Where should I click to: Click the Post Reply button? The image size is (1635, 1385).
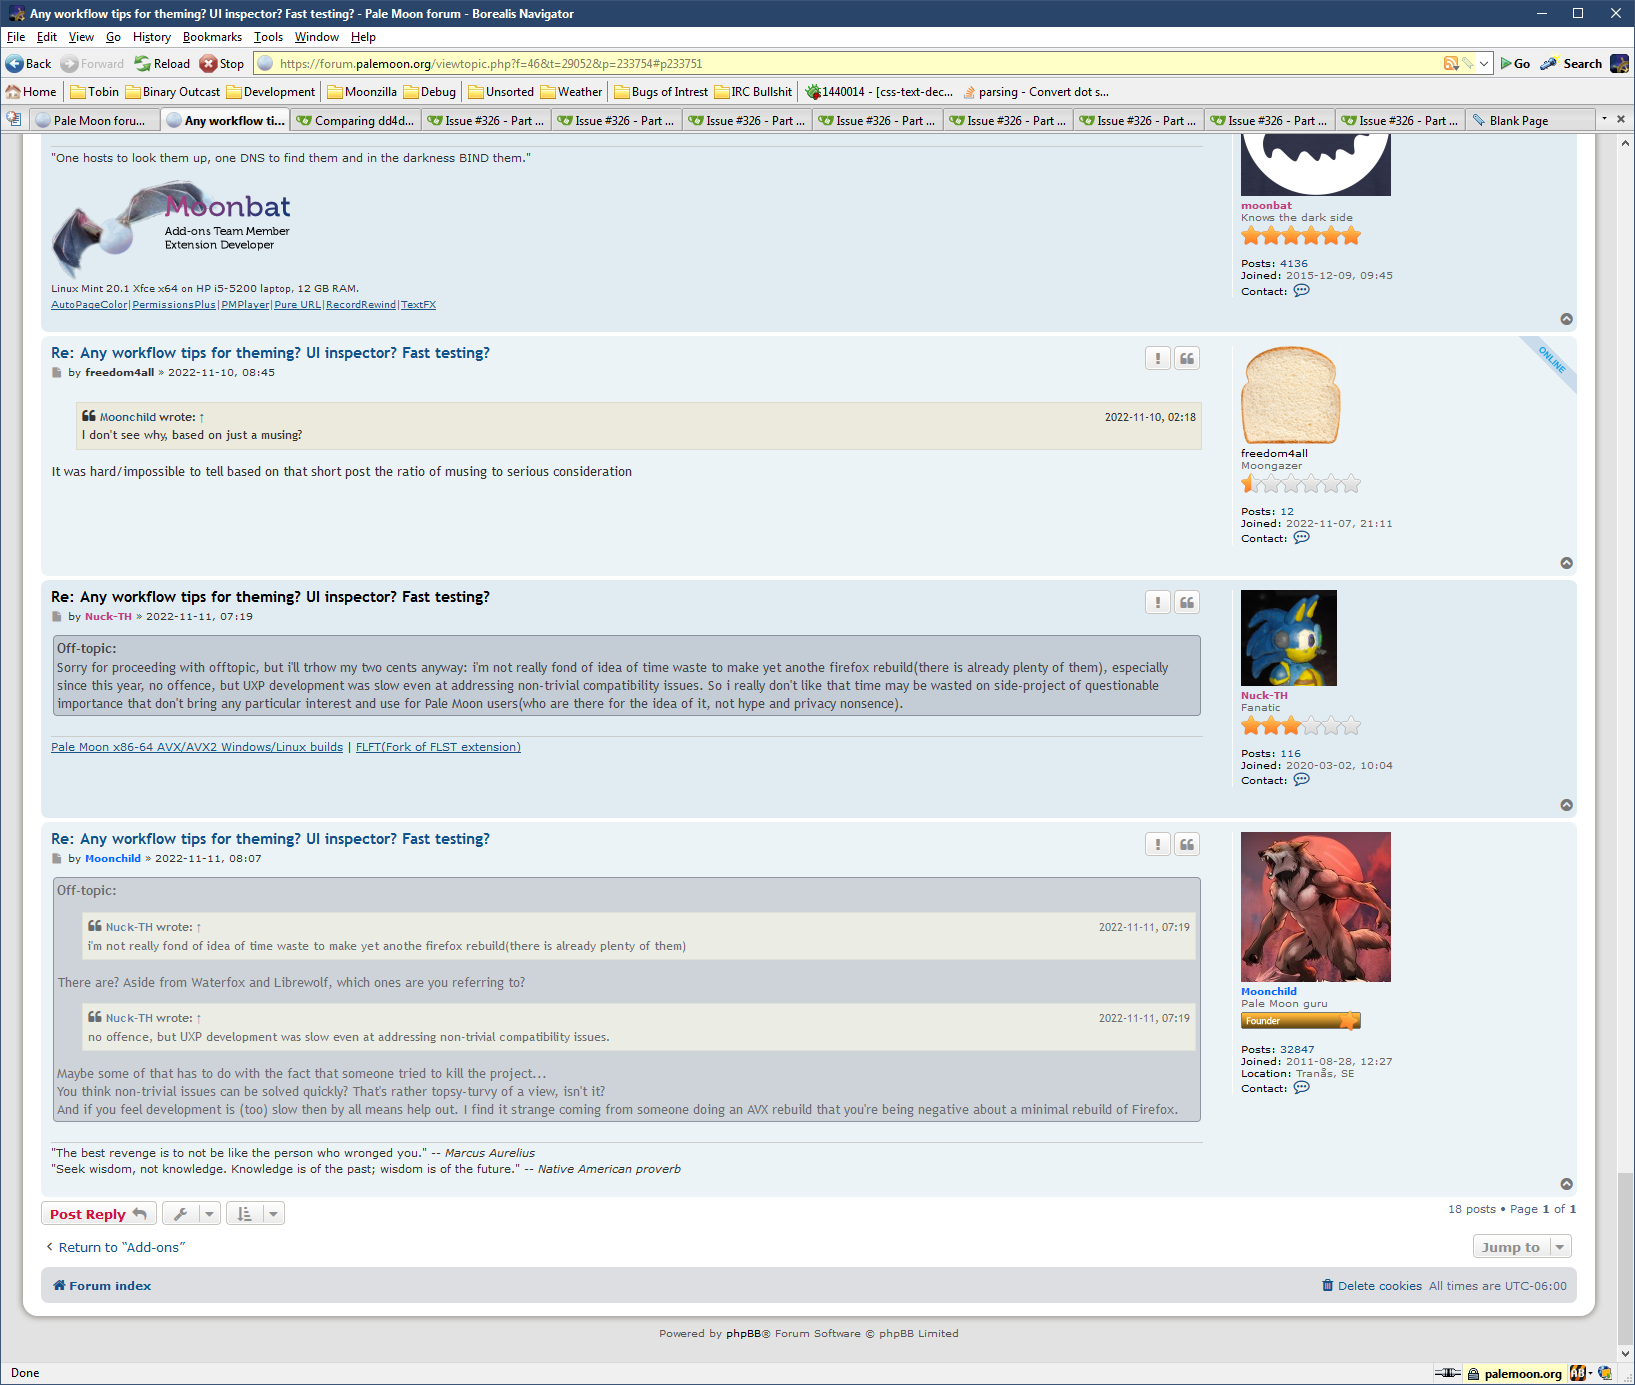pyautogui.click(x=98, y=1213)
